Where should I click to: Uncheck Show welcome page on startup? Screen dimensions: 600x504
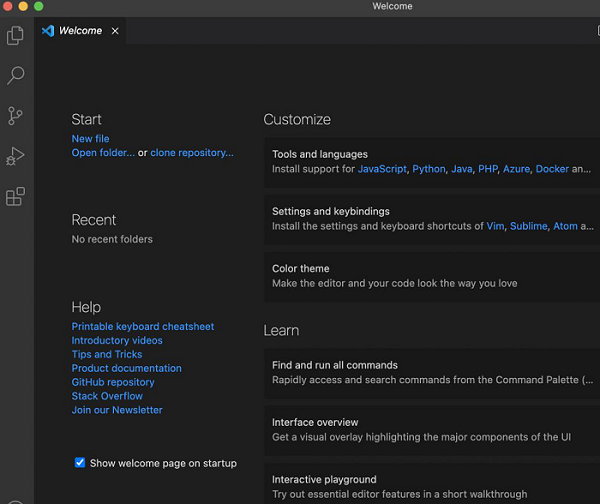coord(80,463)
